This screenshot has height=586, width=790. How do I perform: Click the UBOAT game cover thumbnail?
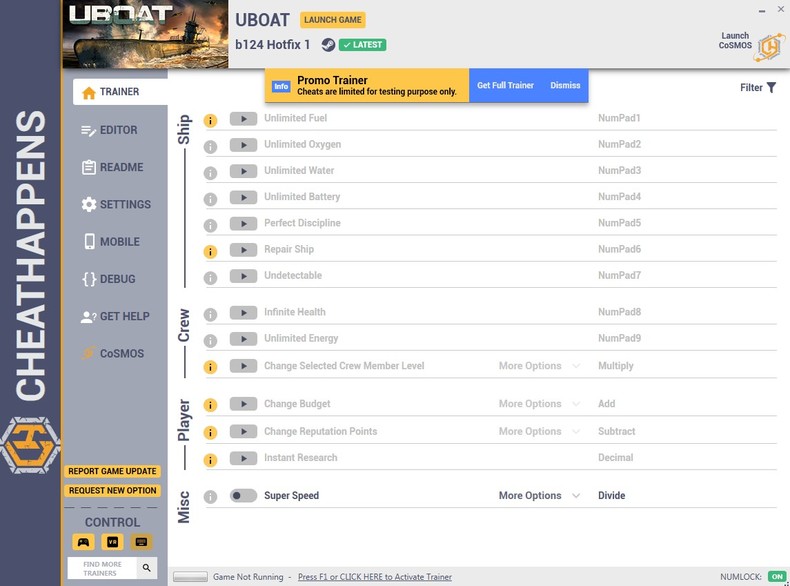145,34
